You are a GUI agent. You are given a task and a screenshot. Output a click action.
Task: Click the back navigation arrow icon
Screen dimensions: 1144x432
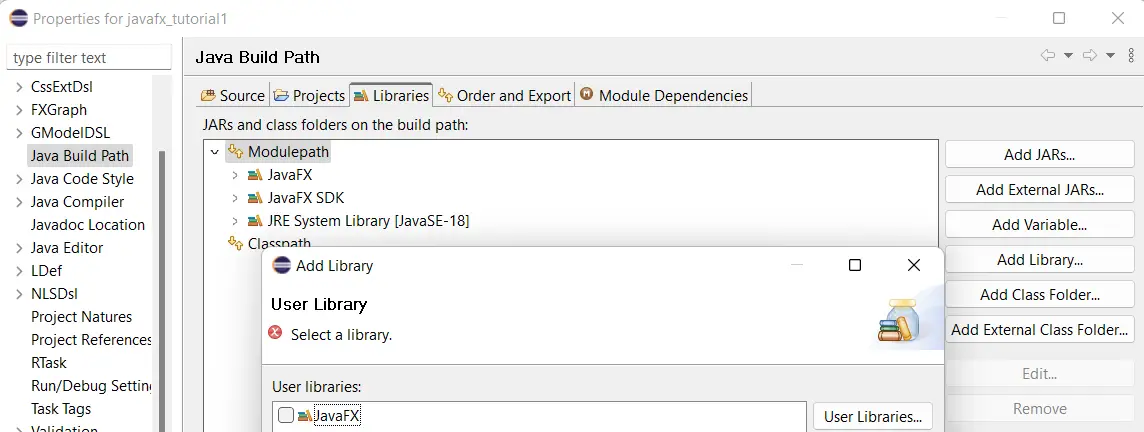[x=1048, y=56]
